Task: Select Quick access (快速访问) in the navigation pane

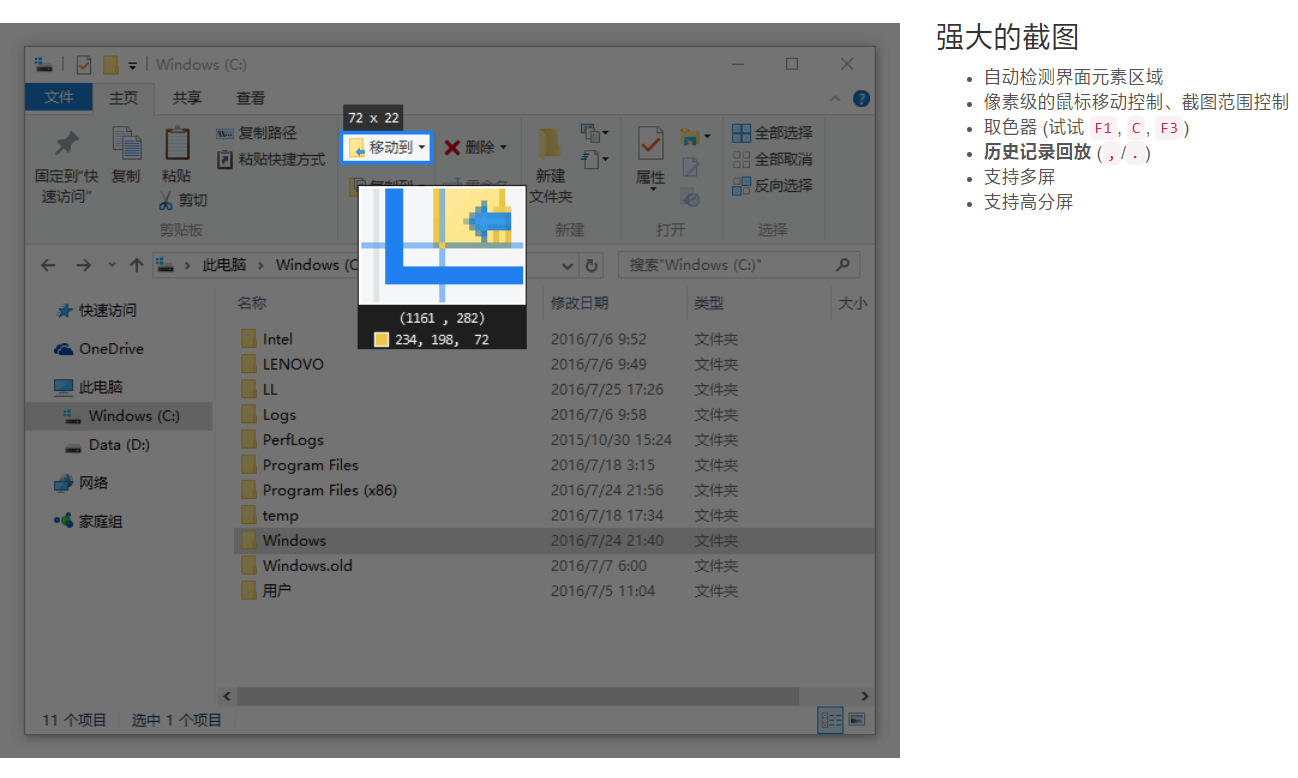Action: pyautogui.click(x=97, y=310)
